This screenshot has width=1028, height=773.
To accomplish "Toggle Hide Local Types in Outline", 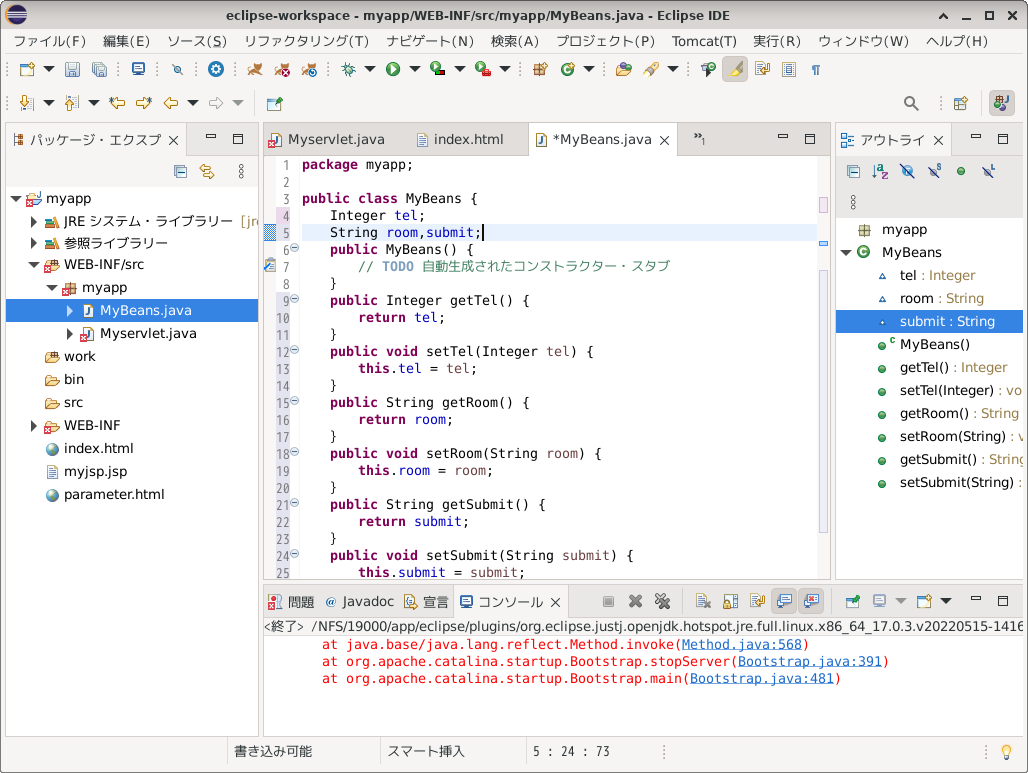I will (x=988, y=172).
